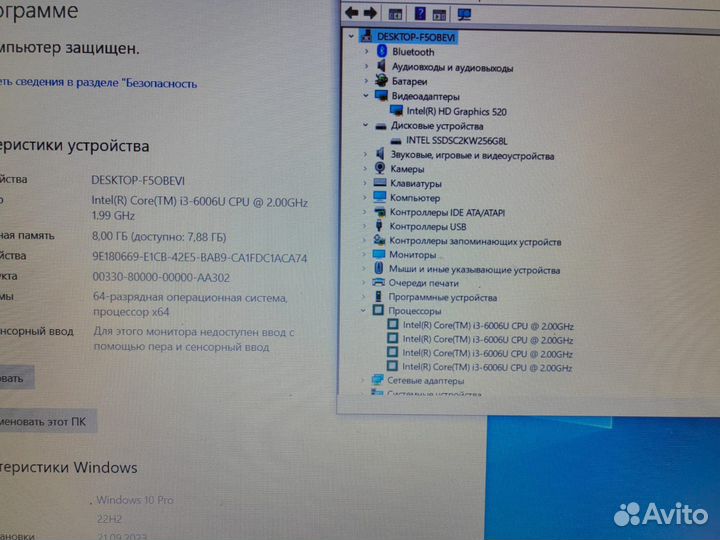Viewport: 720px width, 540px height.
Task: Expand the Камеры category
Action: 365,169
